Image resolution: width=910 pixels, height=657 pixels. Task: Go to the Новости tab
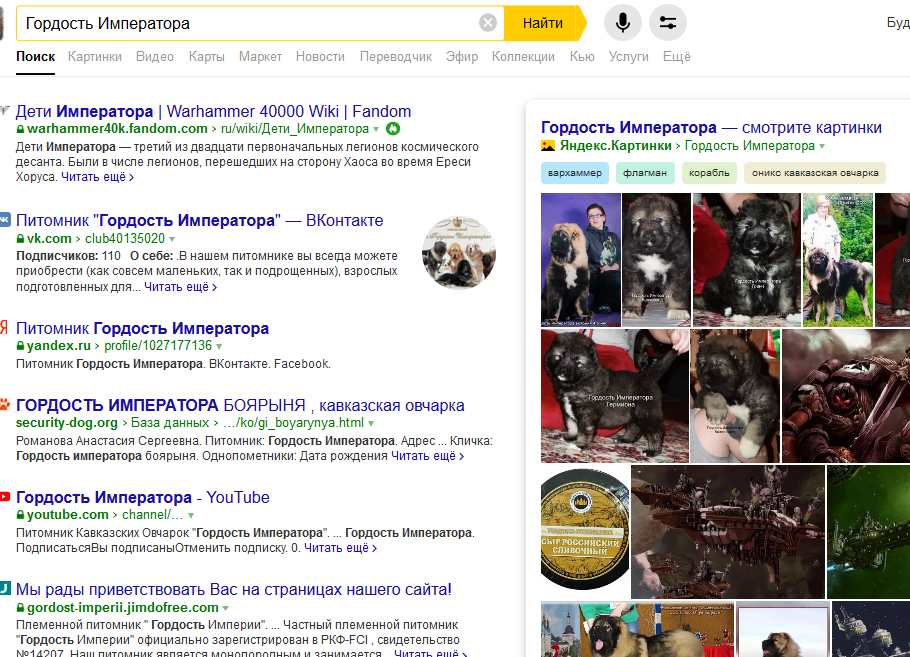[320, 56]
